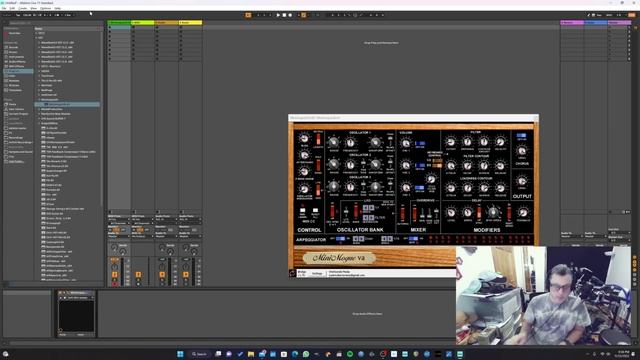Screen dimensions: 640x360
Task: Open MIDI From dropdown on first track
Action: (x=119, y=220)
